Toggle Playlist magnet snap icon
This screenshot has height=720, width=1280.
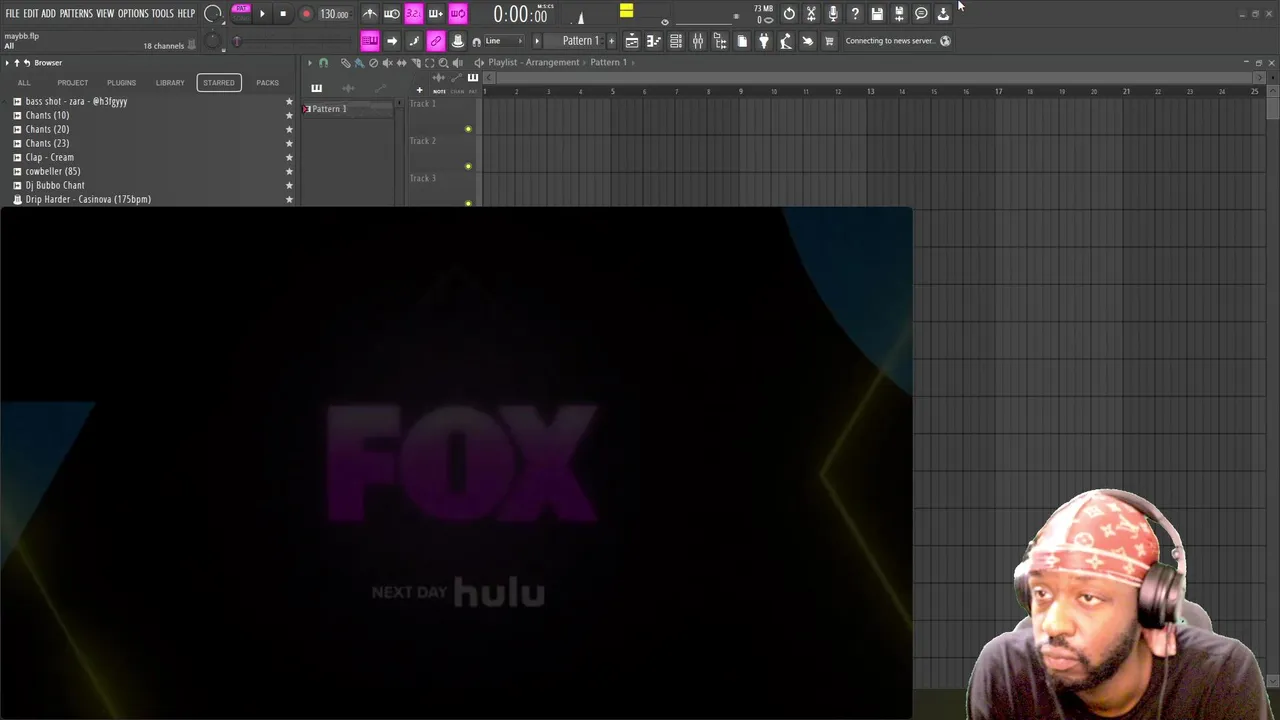(323, 62)
